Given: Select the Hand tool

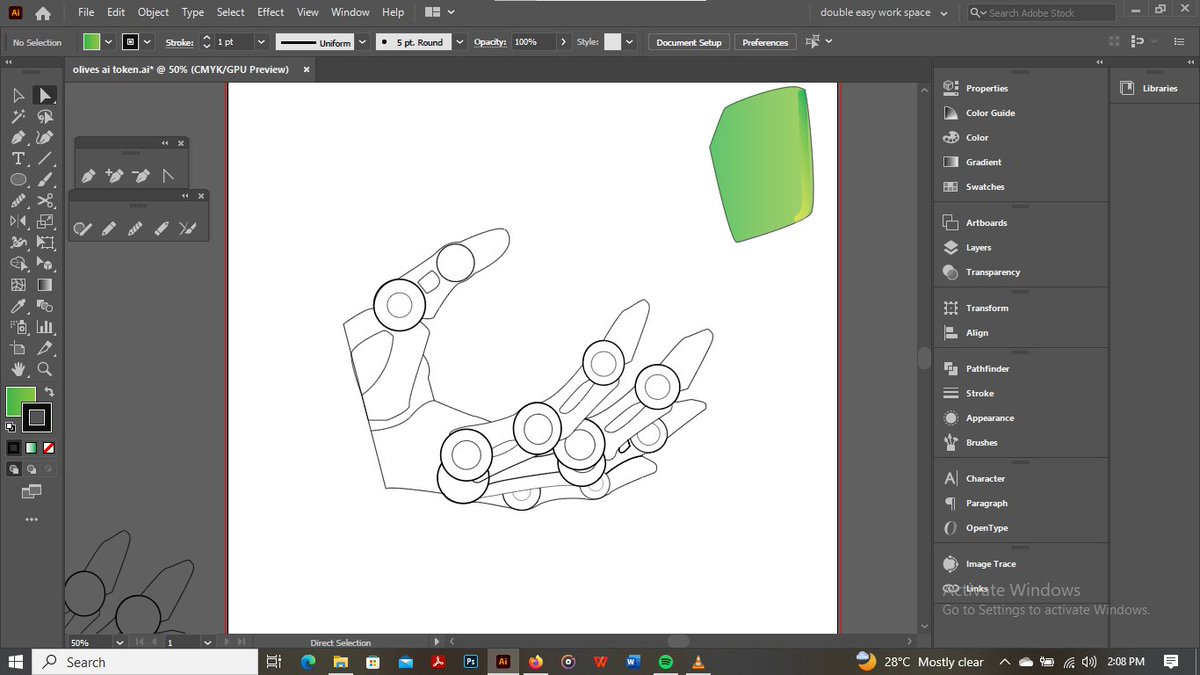Looking at the screenshot, I should coord(18,368).
